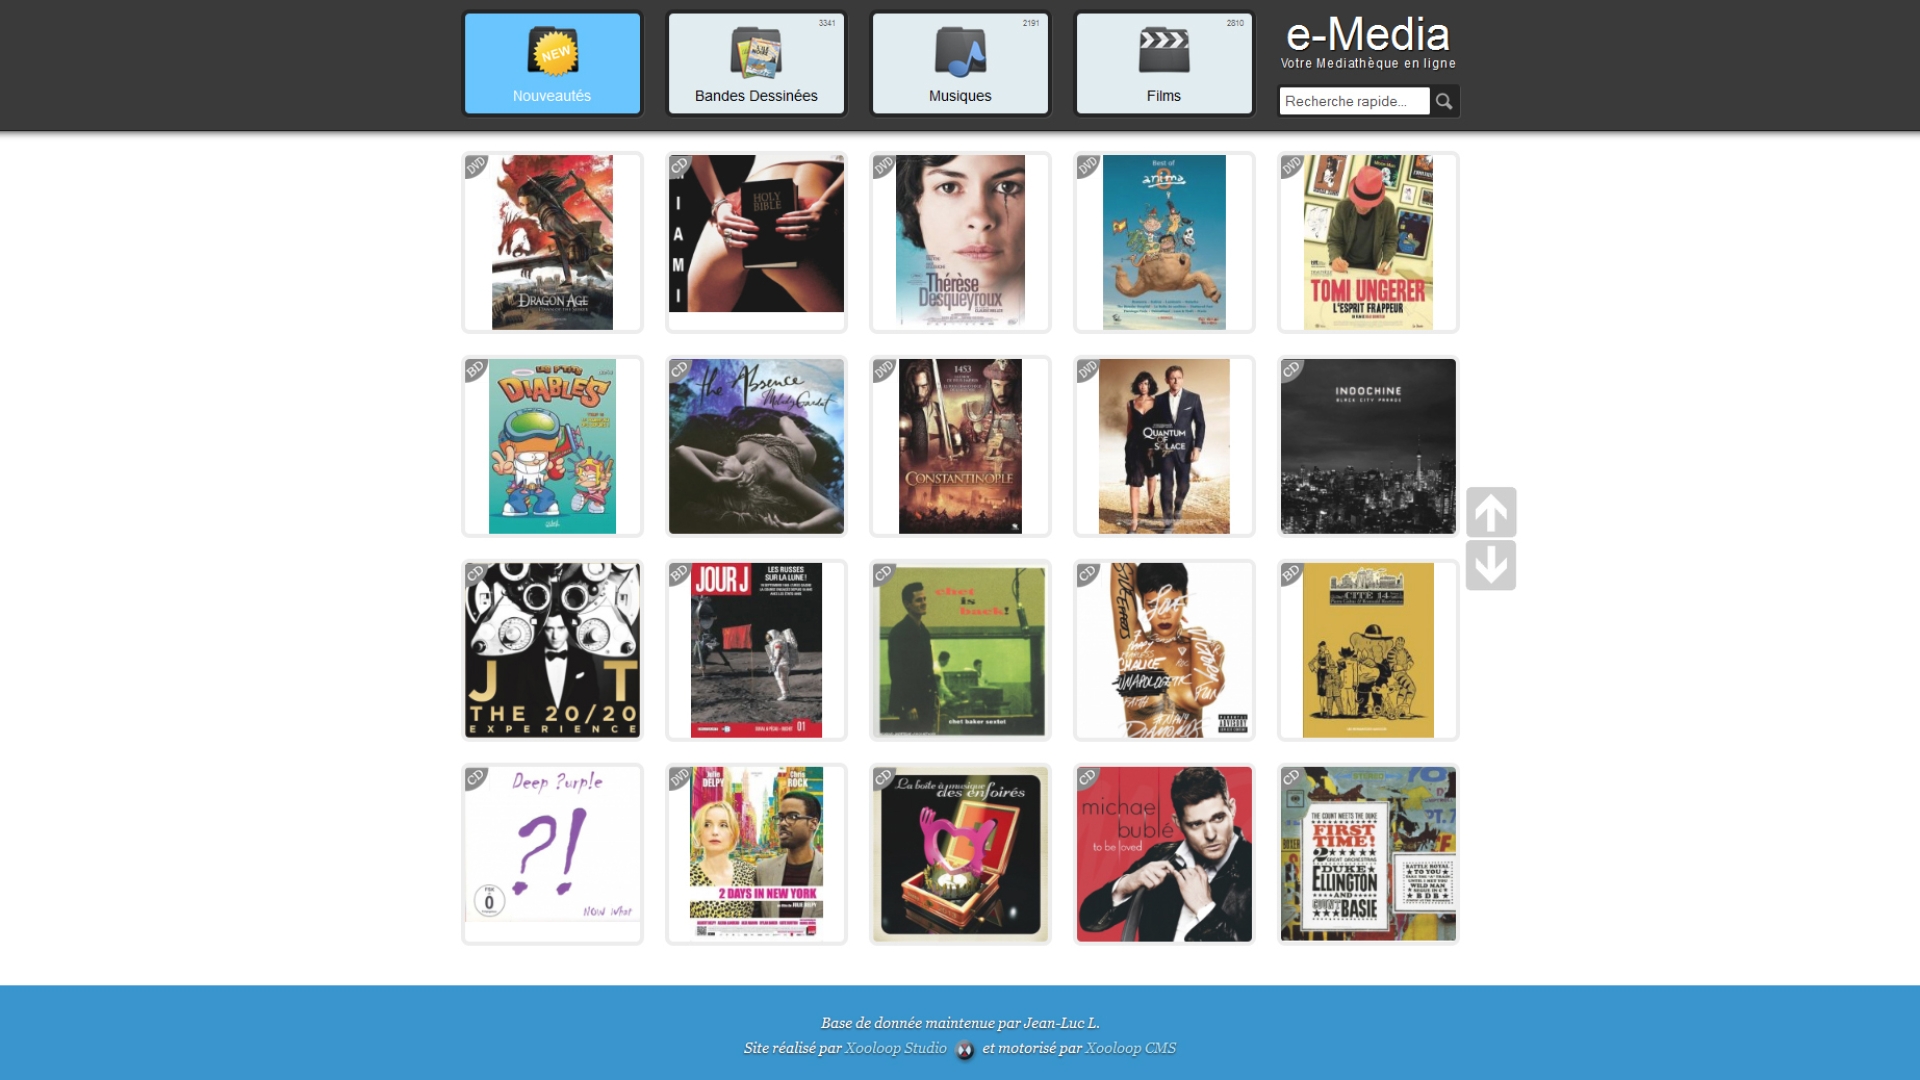Screen dimensions: 1920x1080
Task: Click the CD badge on Chet is Back
Action: tap(882, 573)
